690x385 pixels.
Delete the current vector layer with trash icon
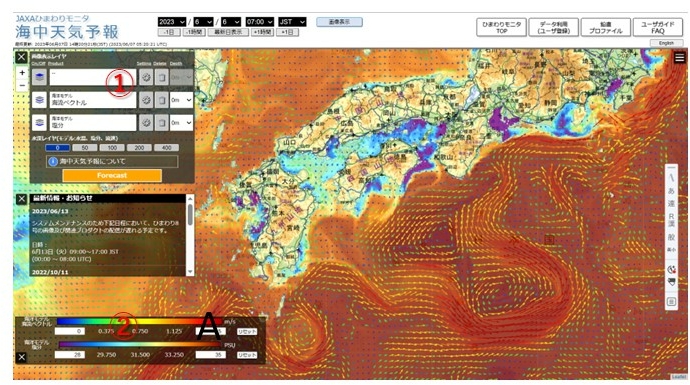[x=161, y=100]
